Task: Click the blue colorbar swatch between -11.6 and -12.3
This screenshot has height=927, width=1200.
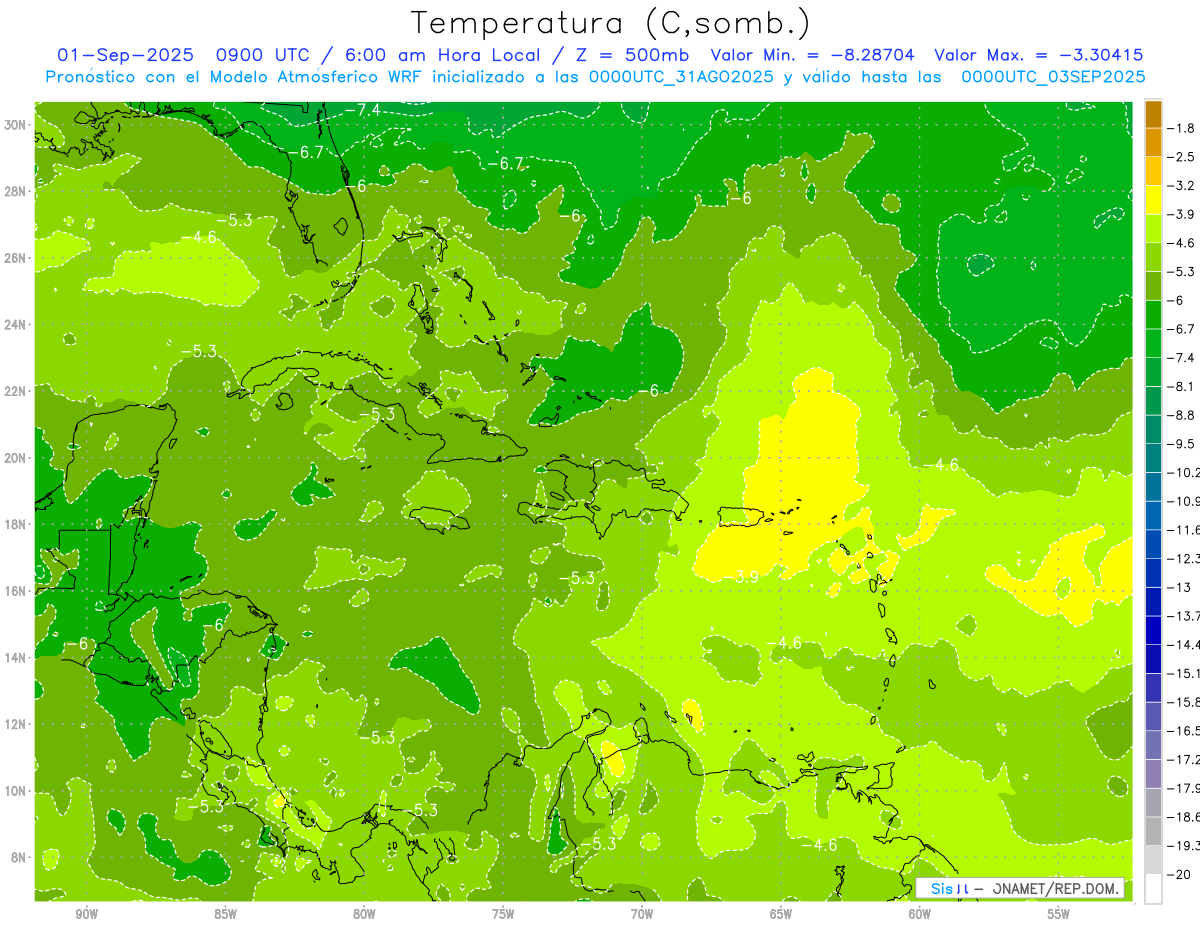Action: pyautogui.click(x=1153, y=544)
